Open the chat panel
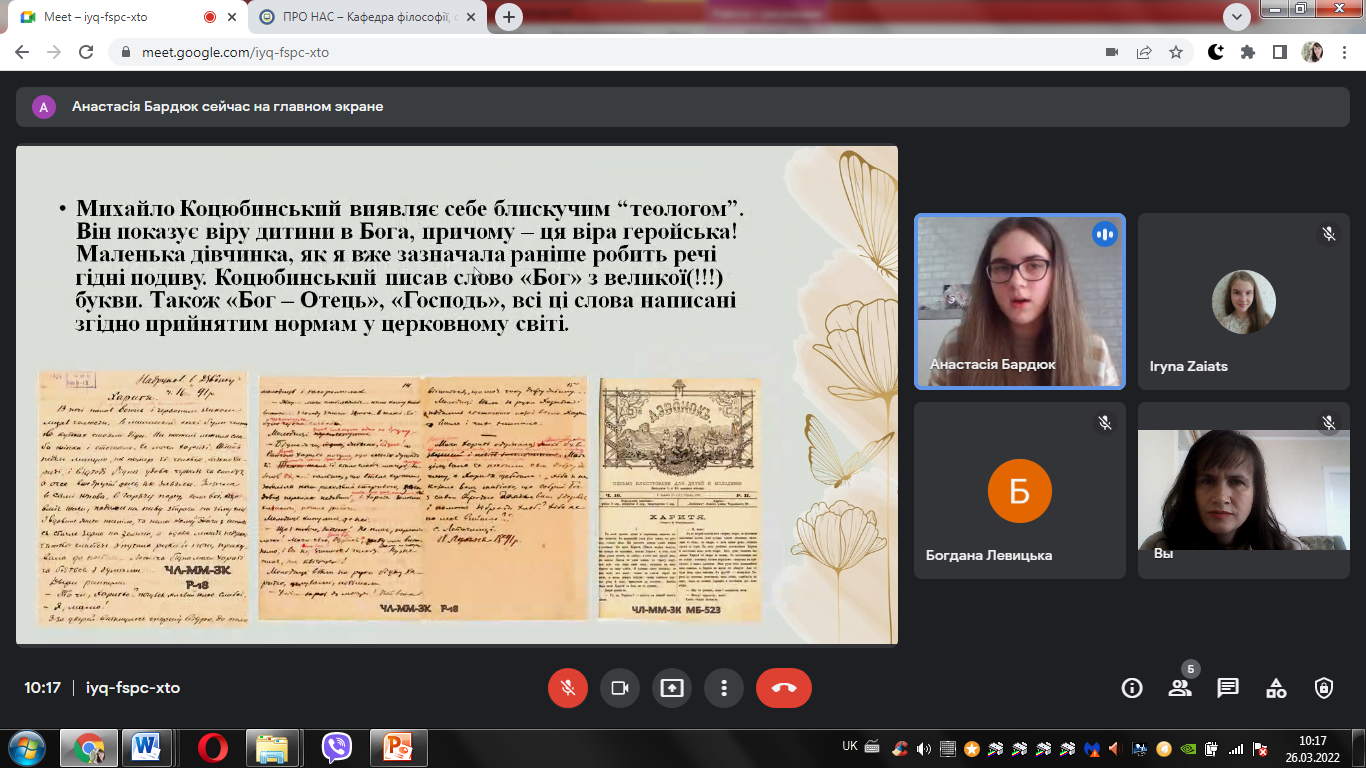Image resolution: width=1366 pixels, height=768 pixels. point(1228,688)
